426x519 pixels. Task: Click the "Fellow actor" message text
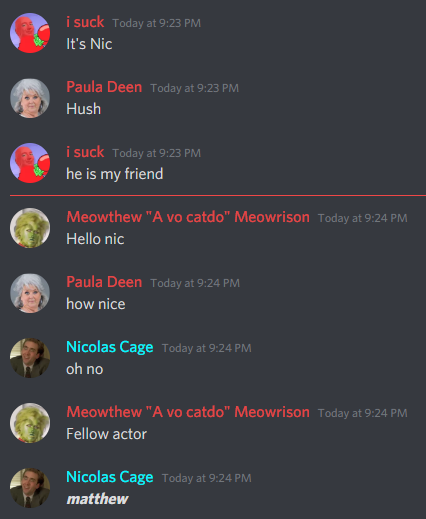pyautogui.click(x=107, y=434)
